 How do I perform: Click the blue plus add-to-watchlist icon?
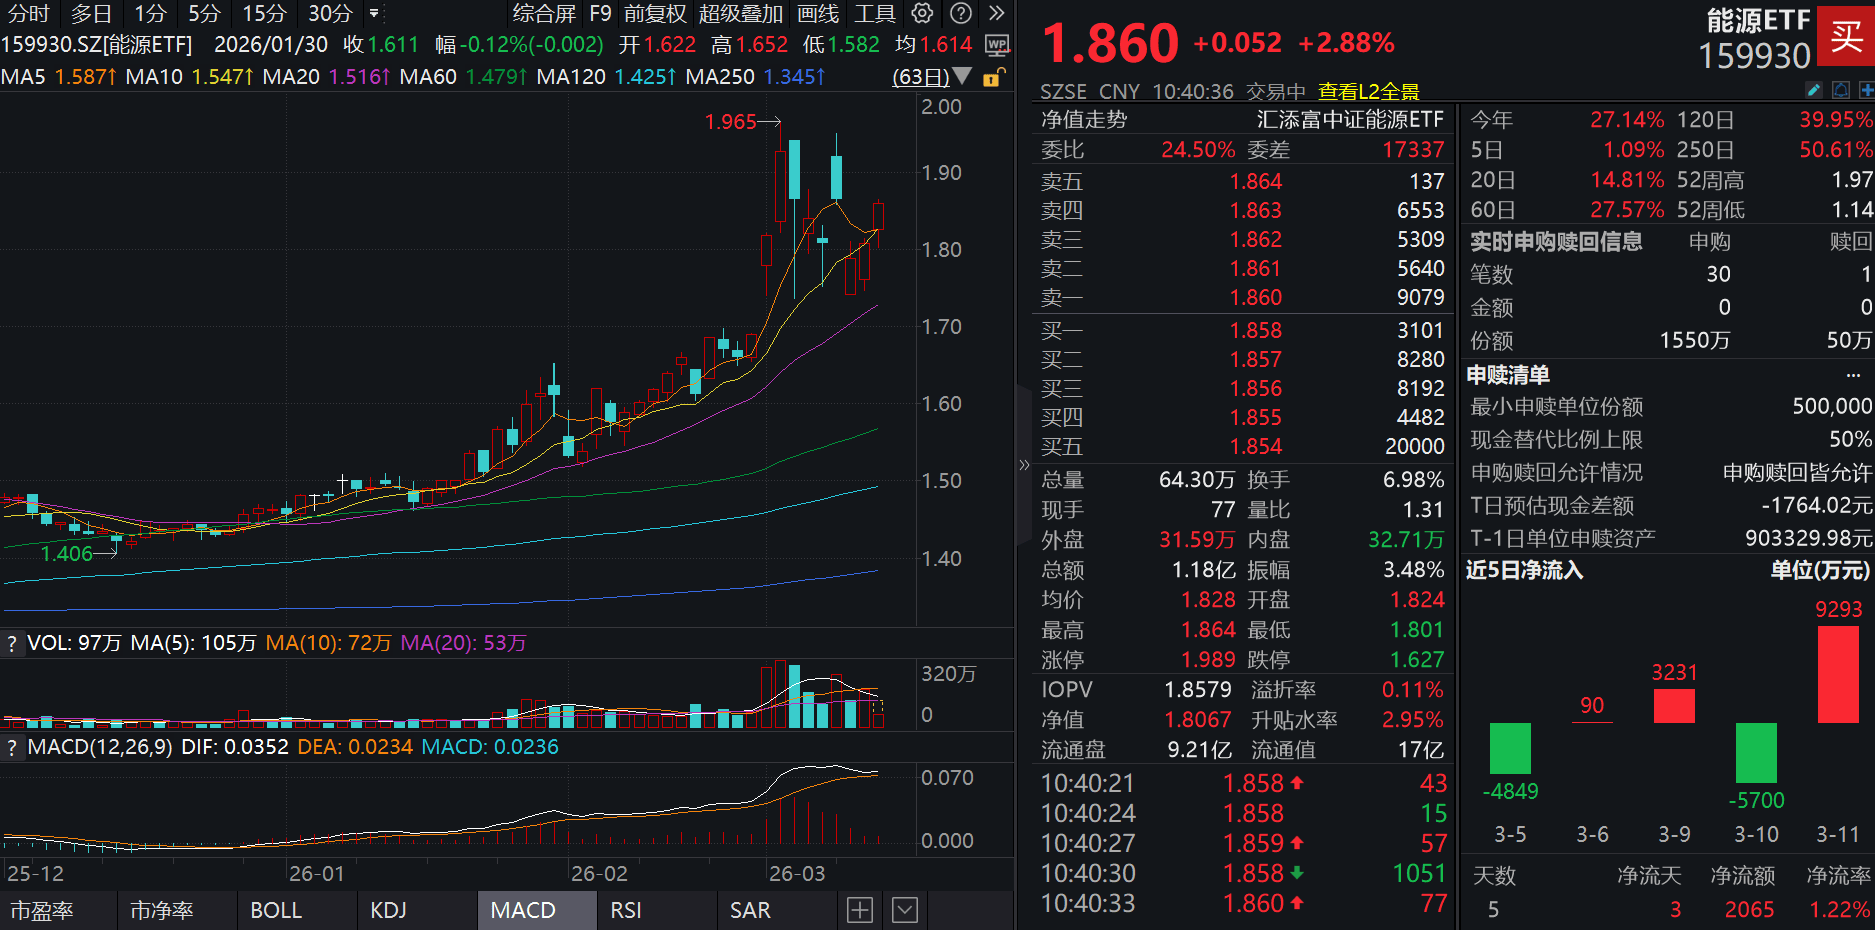pos(1869,90)
